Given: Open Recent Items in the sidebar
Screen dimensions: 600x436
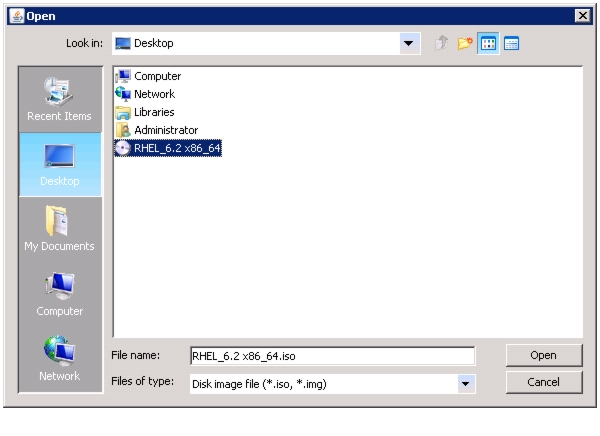Looking at the screenshot, I should tap(60, 100).
